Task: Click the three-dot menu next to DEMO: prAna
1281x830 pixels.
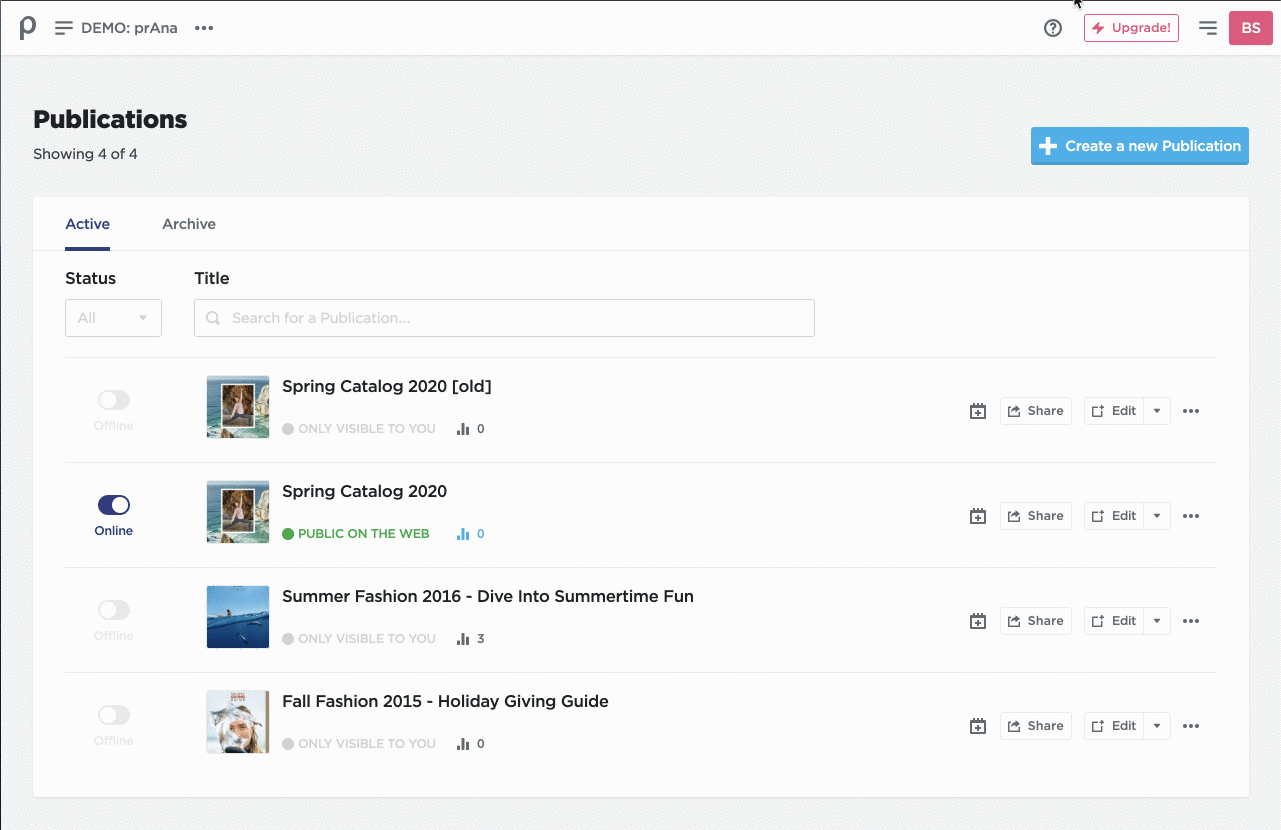Action: pos(204,28)
